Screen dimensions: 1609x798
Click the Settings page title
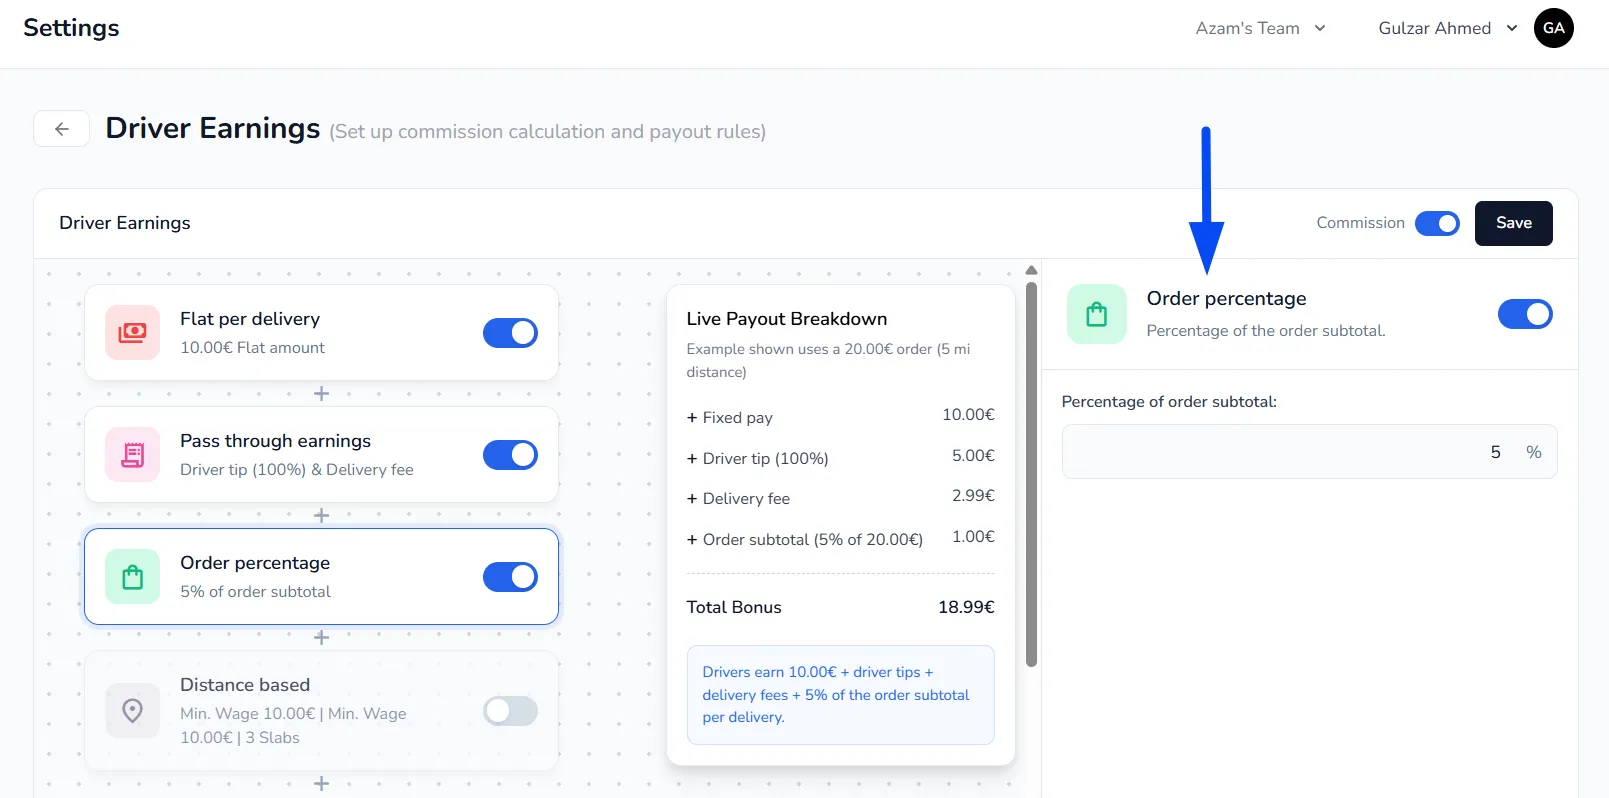click(x=71, y=28)
